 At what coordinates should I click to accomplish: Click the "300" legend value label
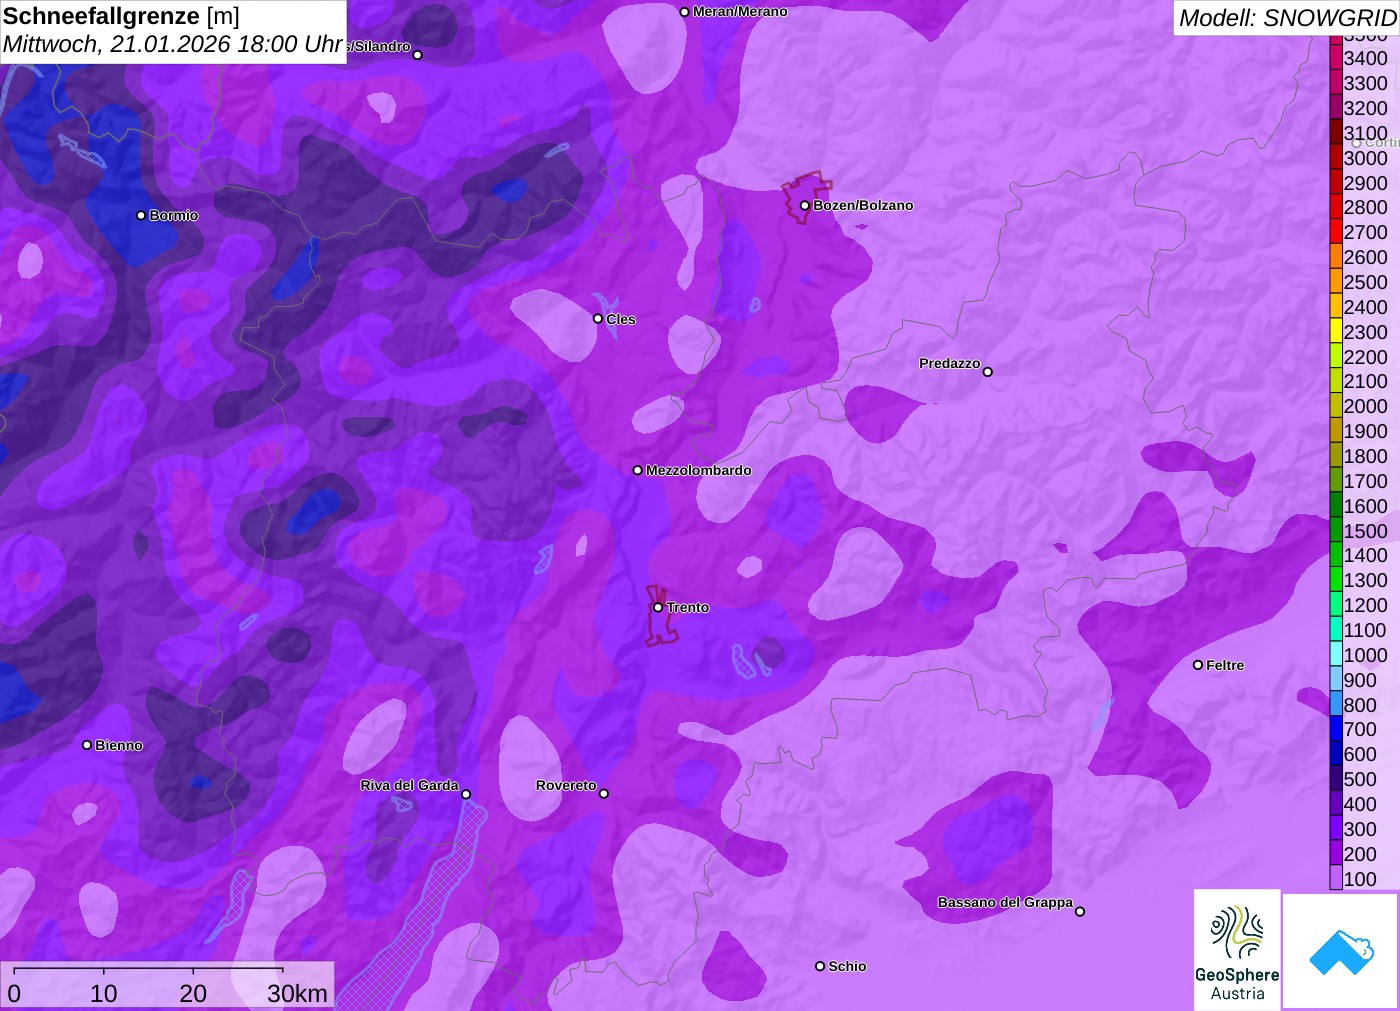pyautogui.click(x=1360, y=829)
